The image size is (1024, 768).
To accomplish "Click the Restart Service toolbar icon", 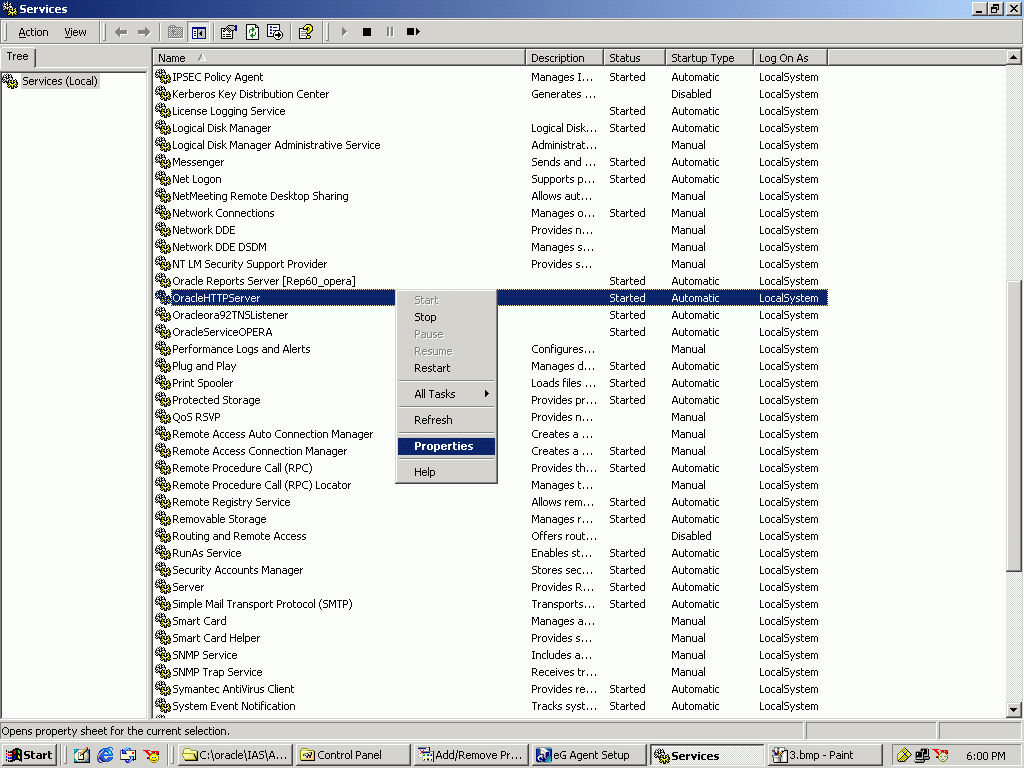I will [413, 31].
